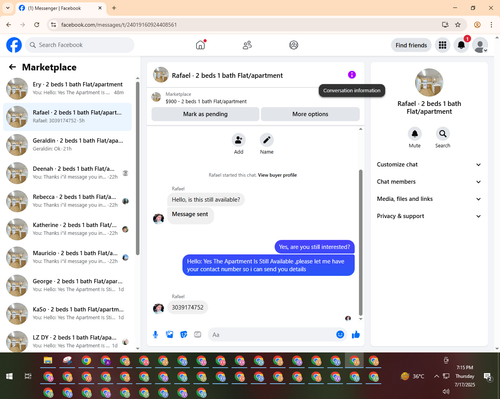Open Rebecca conversation

pyautogui.click(x=67, y=201)
